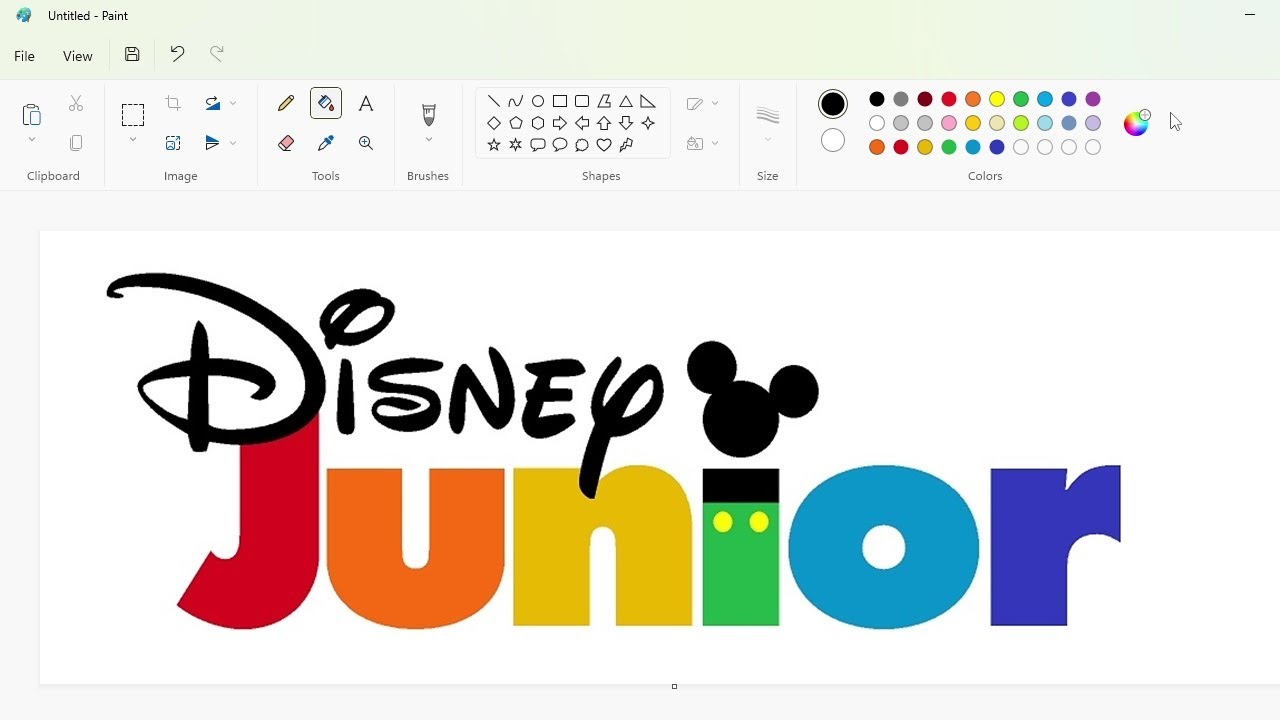Select the Fill bucket tool
The image size is (1280, 720).
pyautogui.click(x=326, y=103)
